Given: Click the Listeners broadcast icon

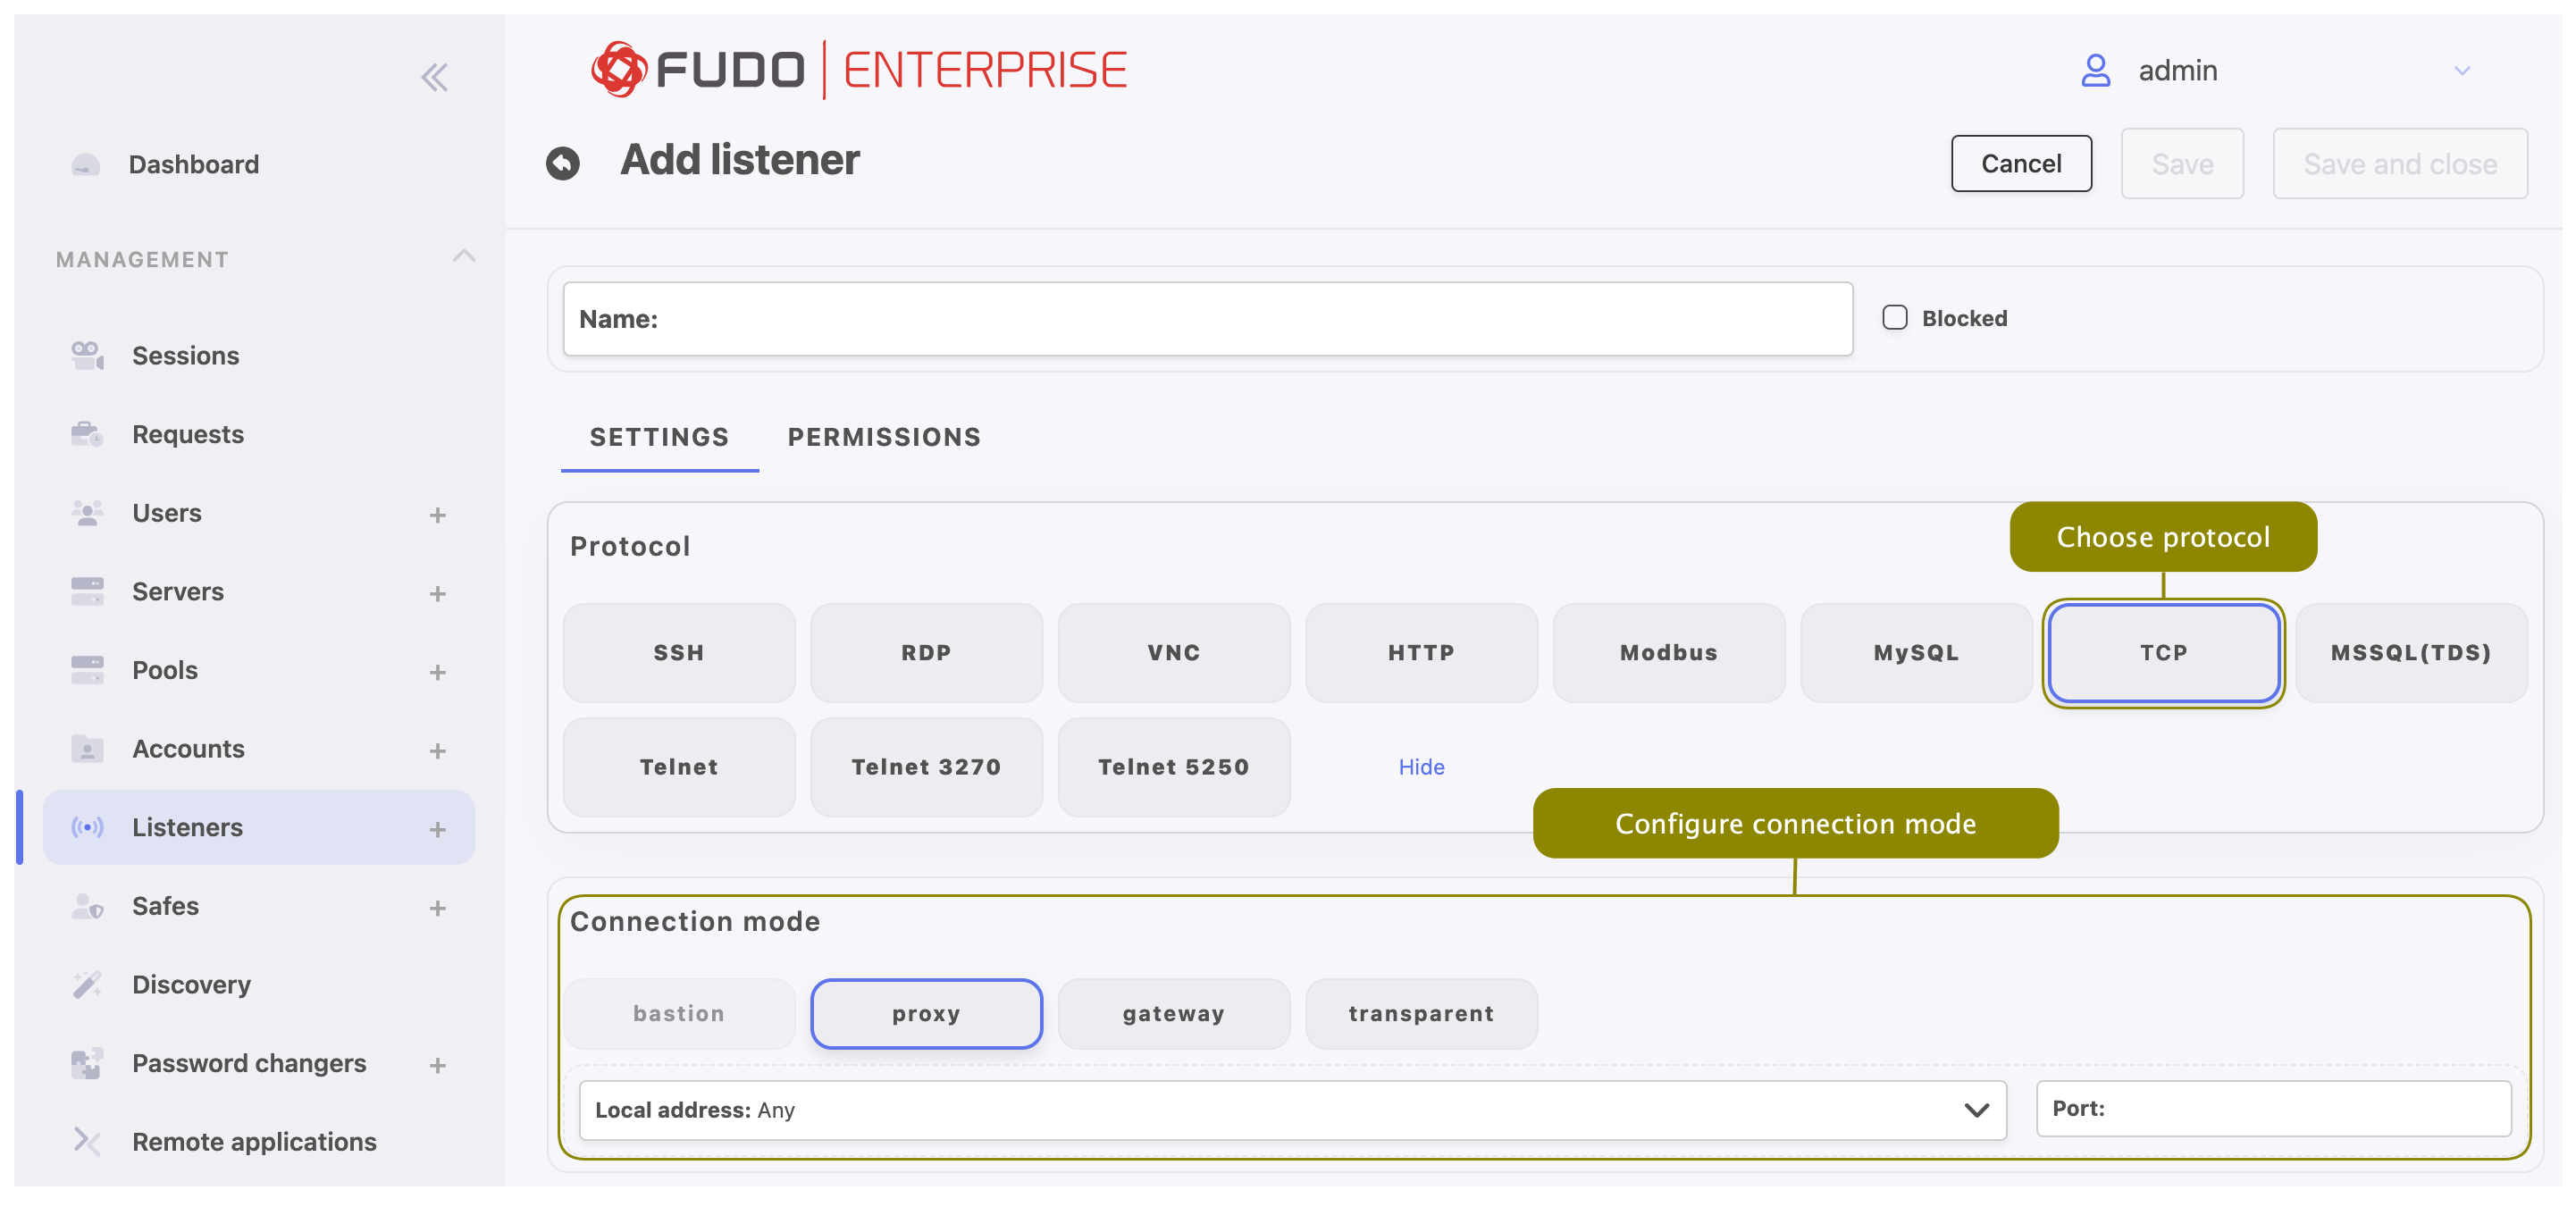Looking at the screenshot, I should [x=87, y=827].
